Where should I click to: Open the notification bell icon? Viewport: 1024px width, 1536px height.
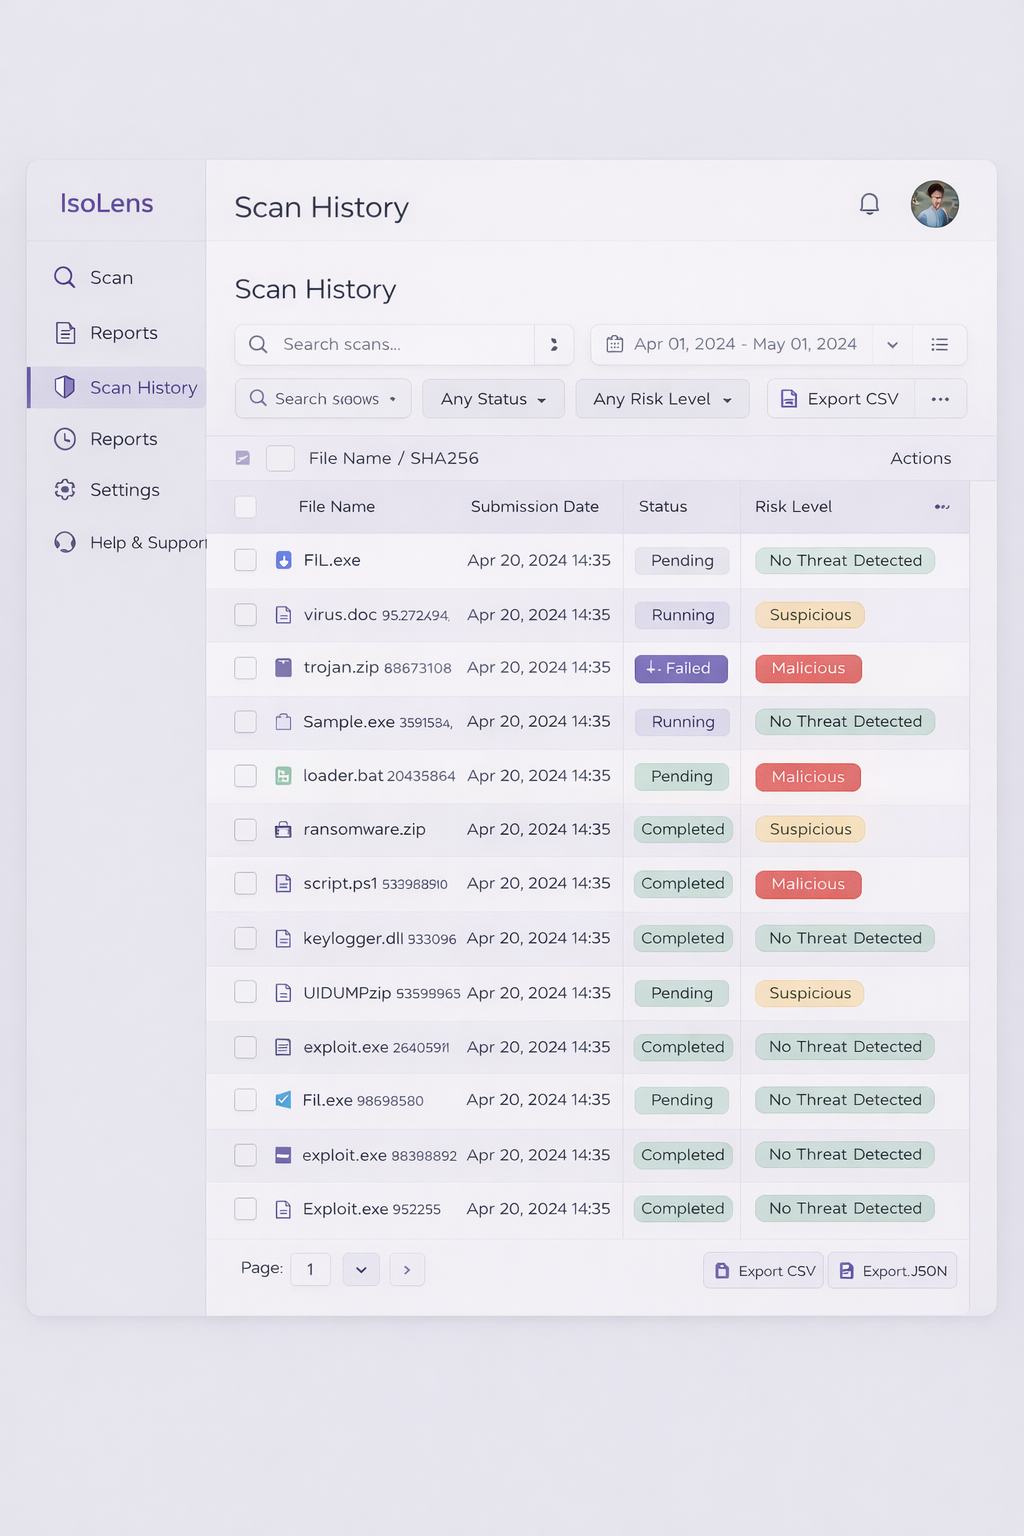869,203
